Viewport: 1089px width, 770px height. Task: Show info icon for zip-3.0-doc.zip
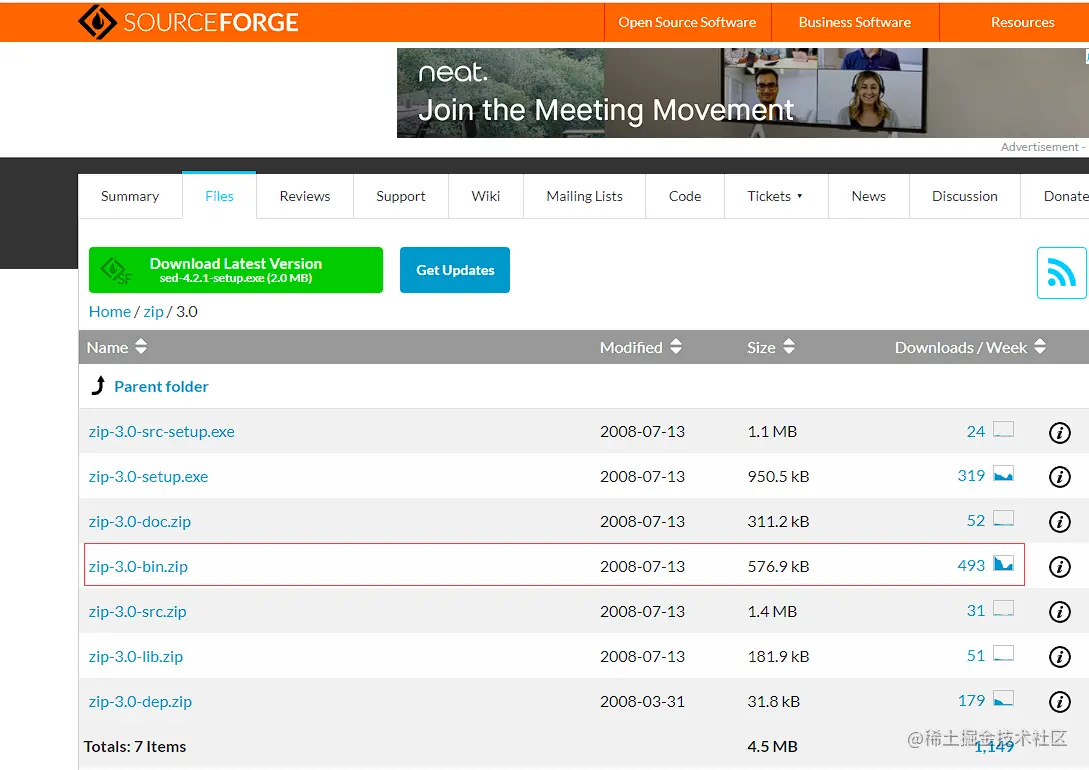pyautogui.click(x=1059, y=522)
